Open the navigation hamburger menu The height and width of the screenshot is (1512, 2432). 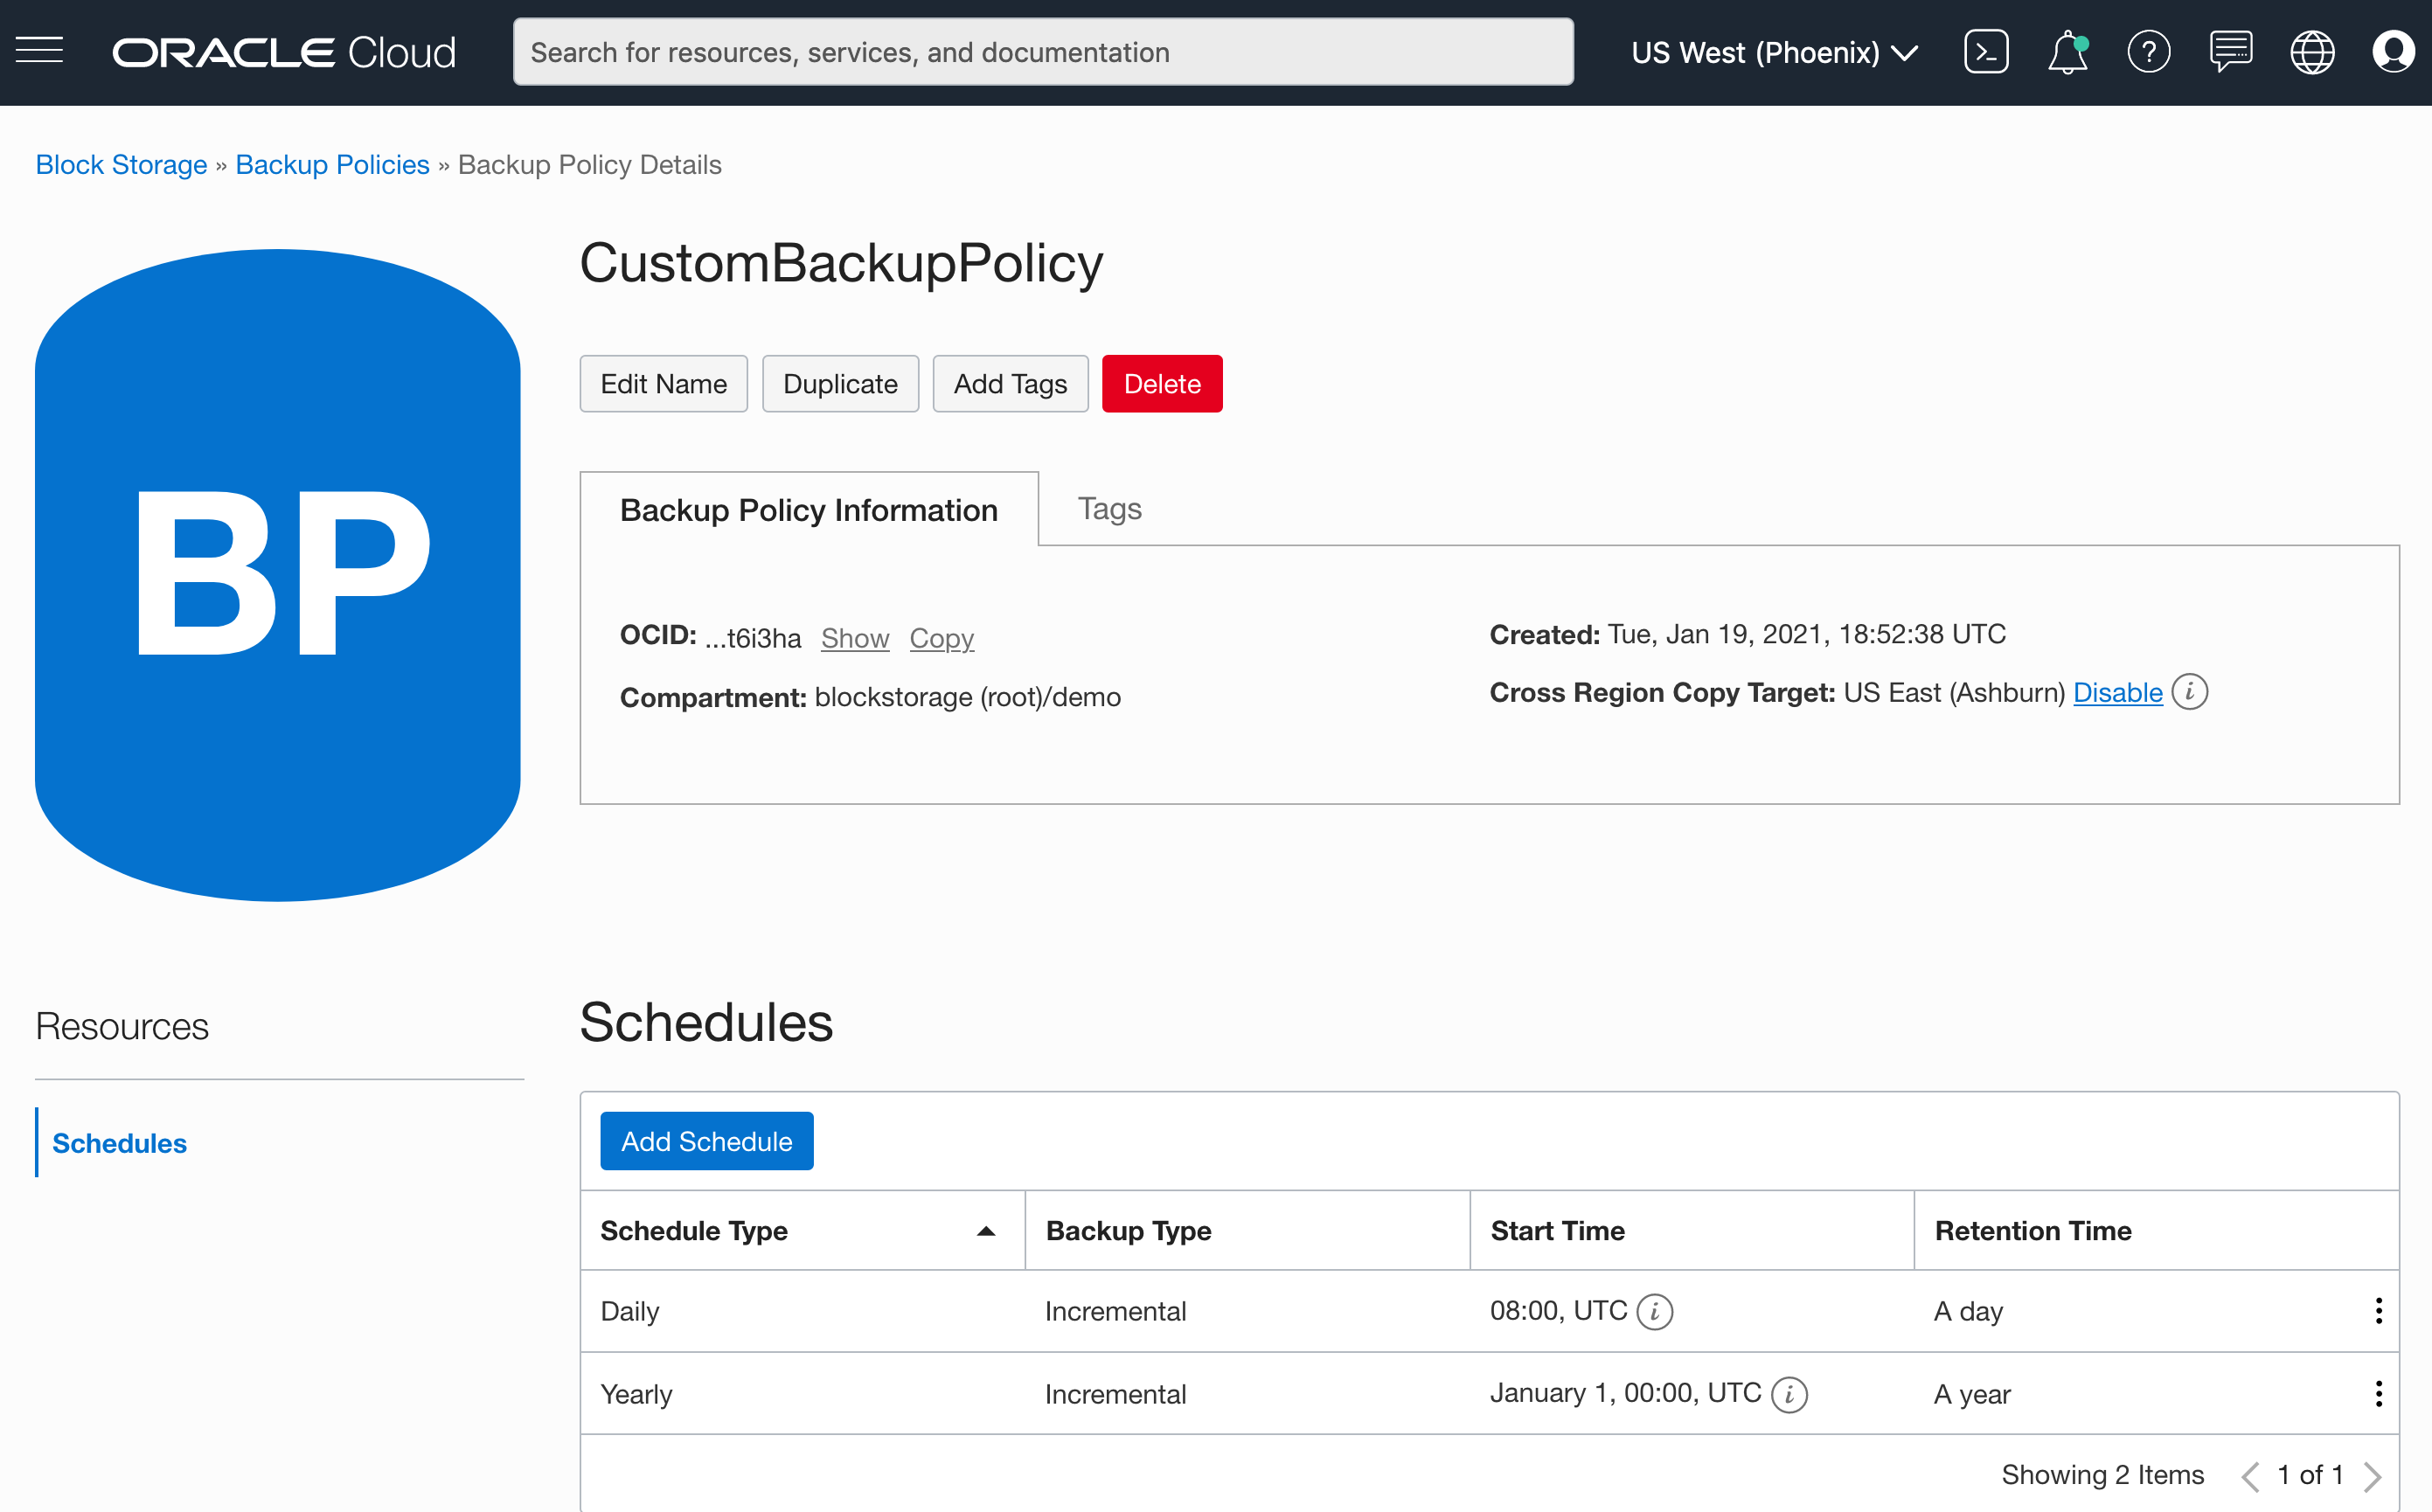pyautogui.click(x=40, y=51)
